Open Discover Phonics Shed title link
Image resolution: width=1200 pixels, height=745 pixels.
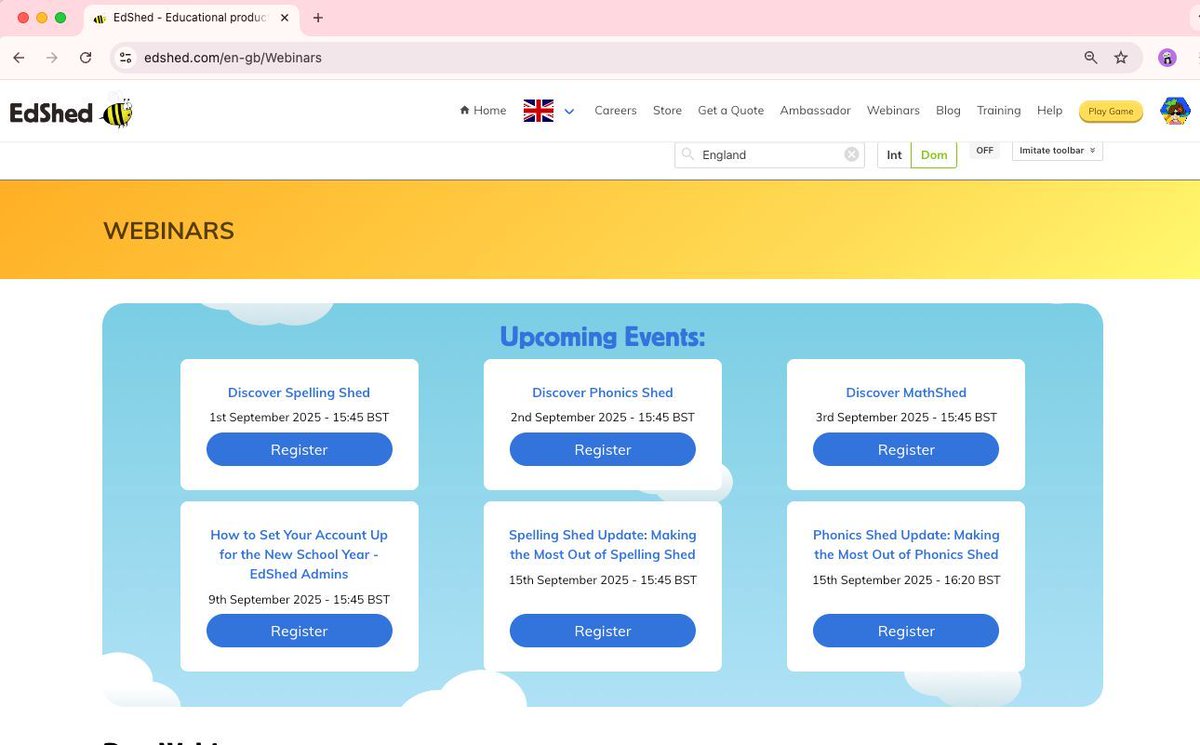tap(602, 393)
